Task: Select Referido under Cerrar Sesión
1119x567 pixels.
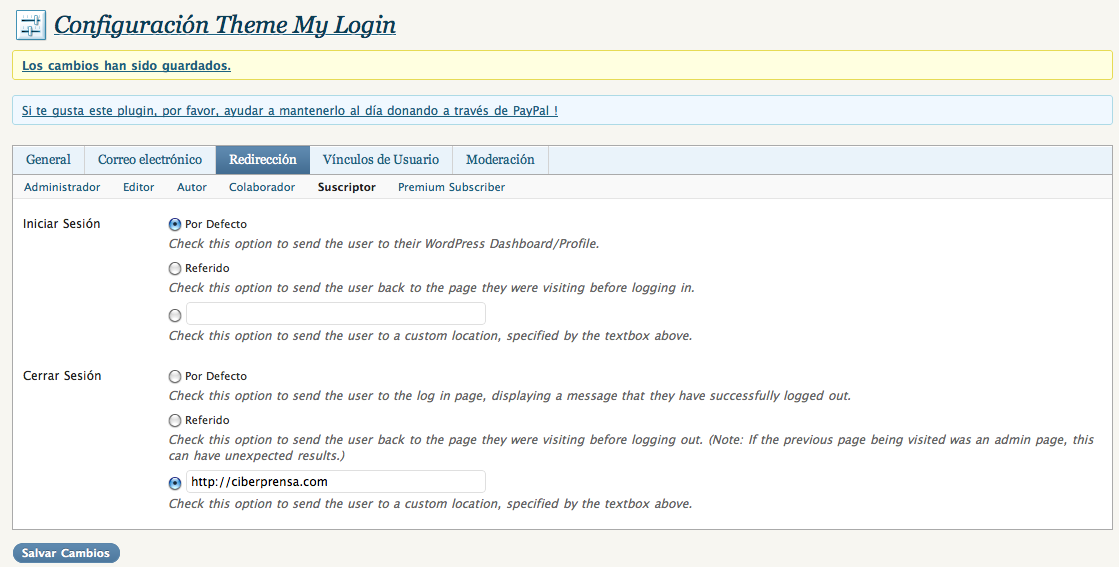Action: point(175,421)
